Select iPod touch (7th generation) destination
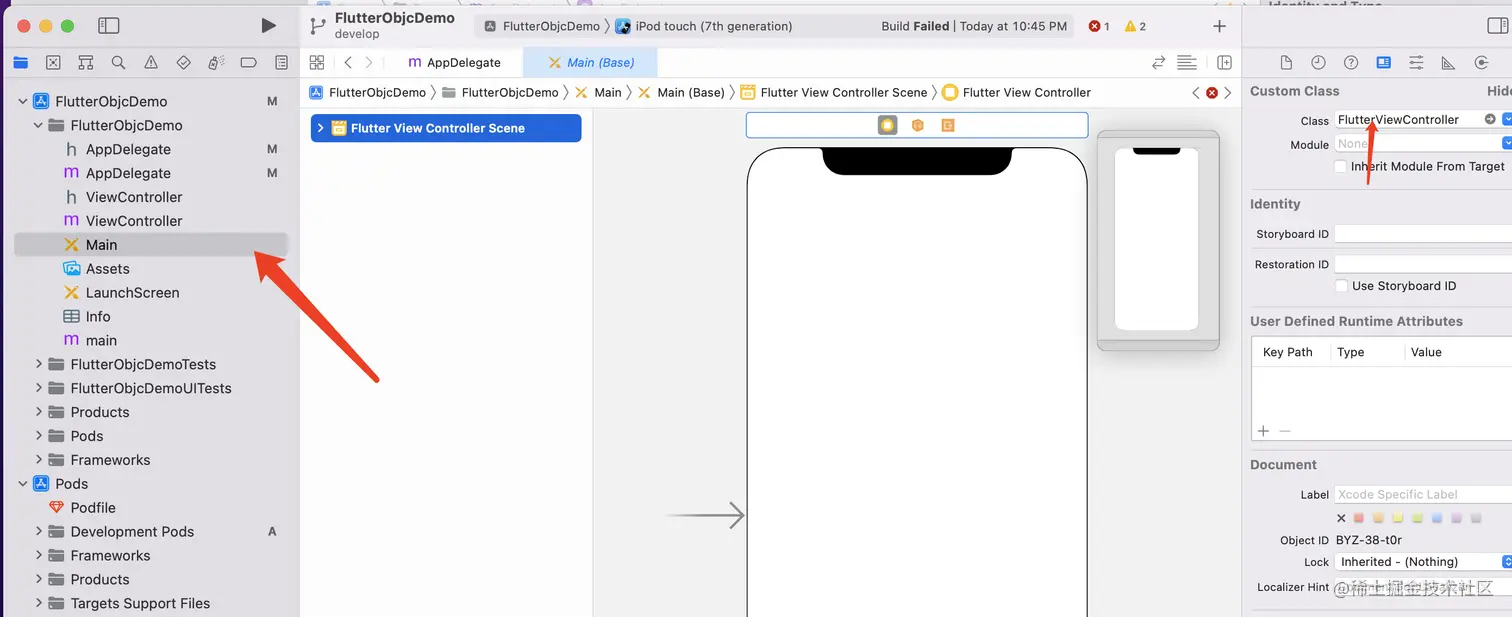The image size is (1512, 617). 704,26
